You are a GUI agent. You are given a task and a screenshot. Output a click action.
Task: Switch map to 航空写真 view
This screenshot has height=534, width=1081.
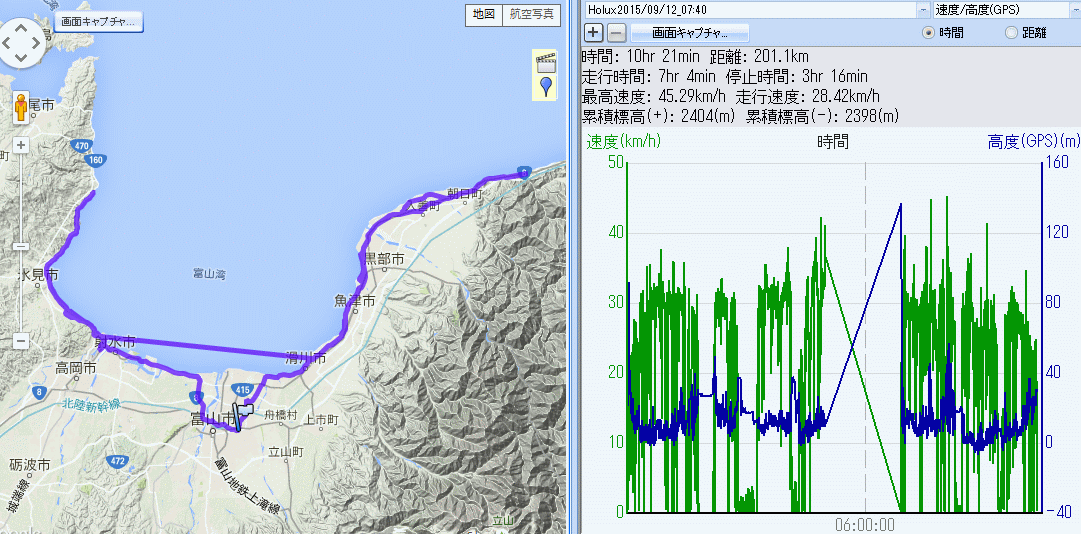[x=530, y=14]
